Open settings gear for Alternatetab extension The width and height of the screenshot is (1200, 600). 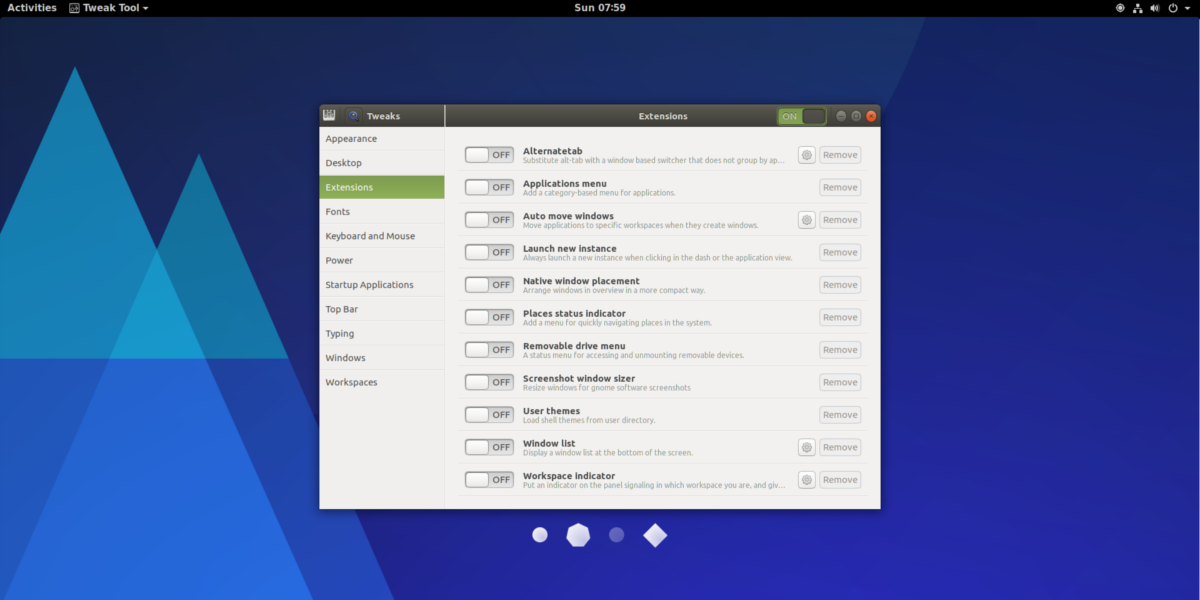tap(806, 155)
